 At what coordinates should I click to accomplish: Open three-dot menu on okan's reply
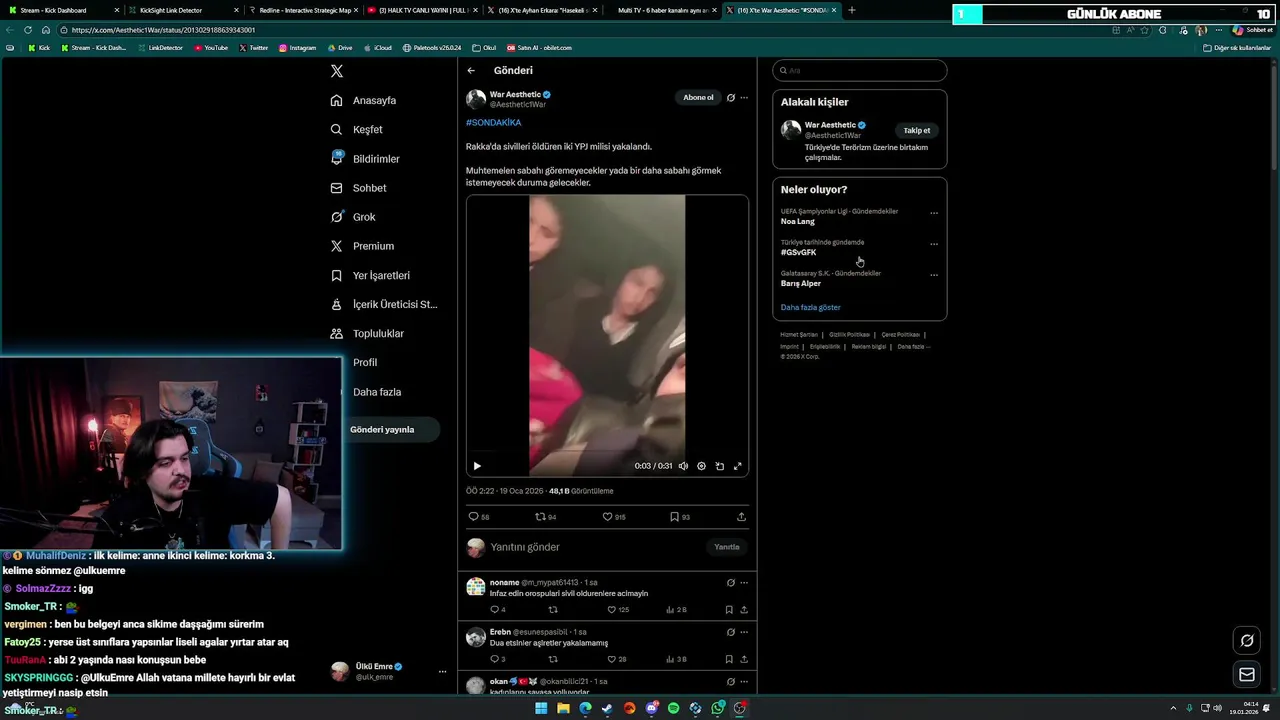744,682
